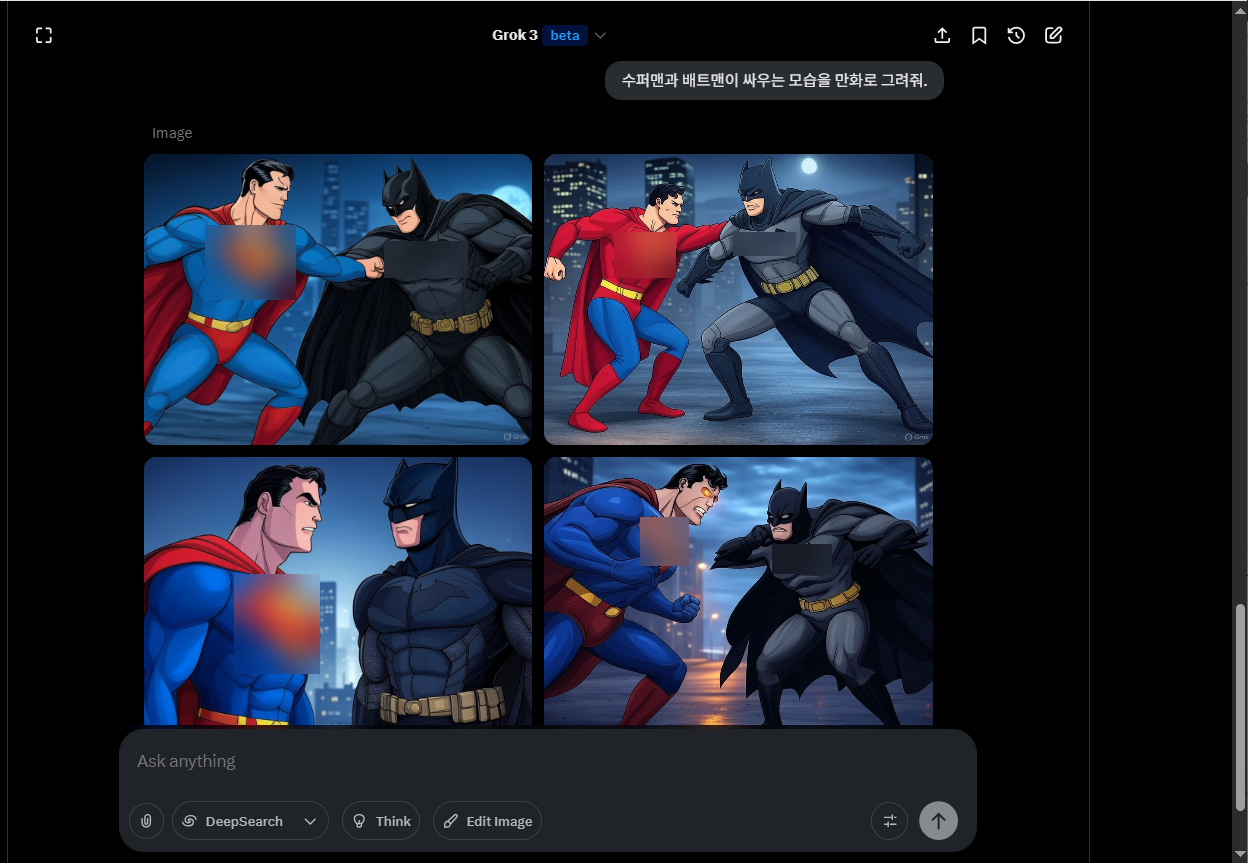Bookmark this conversation
Screen dimensions: 1248x863
tap(979, 35)
